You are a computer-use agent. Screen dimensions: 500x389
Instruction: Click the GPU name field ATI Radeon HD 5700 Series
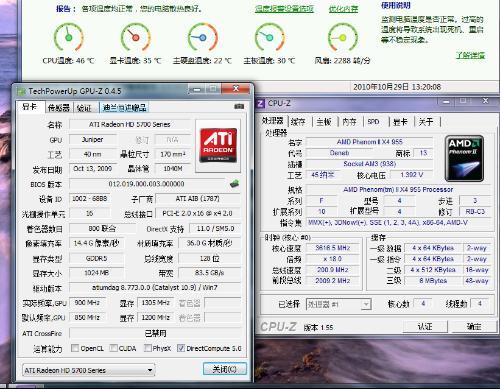coord(130,124)
